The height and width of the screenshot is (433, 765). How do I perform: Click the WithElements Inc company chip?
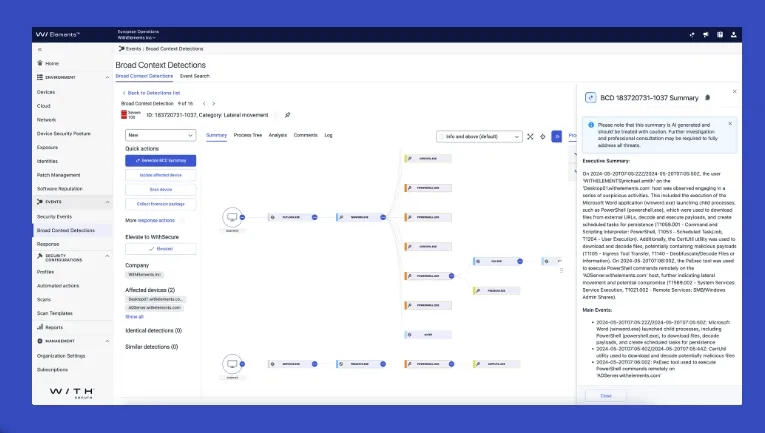(144, 275)
